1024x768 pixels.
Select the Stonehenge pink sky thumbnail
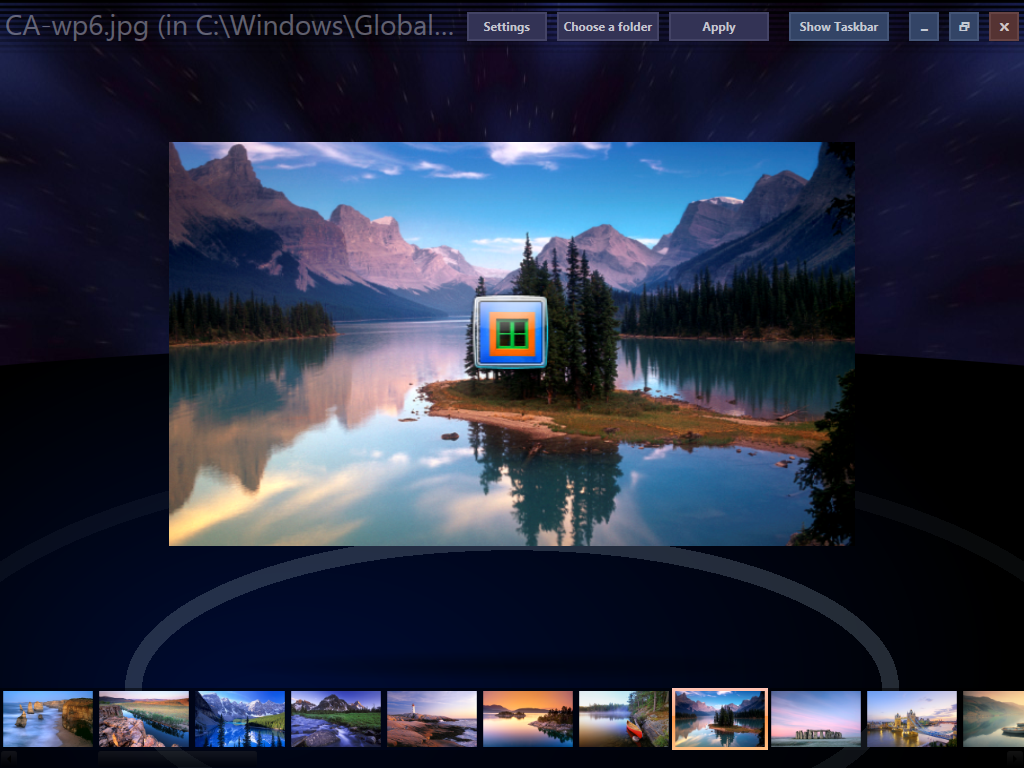816,719
